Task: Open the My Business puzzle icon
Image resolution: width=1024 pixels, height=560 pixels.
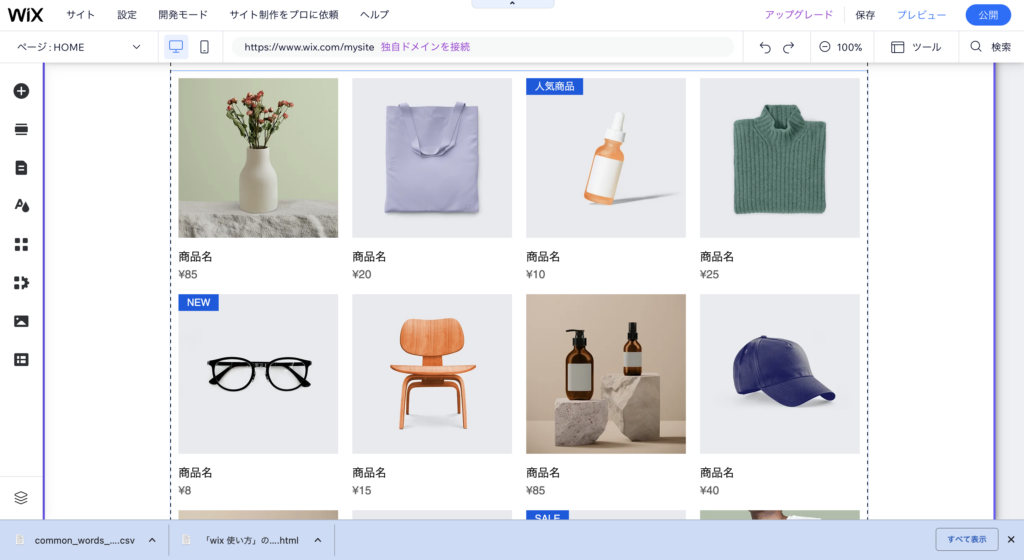Action: click(22, 283)
